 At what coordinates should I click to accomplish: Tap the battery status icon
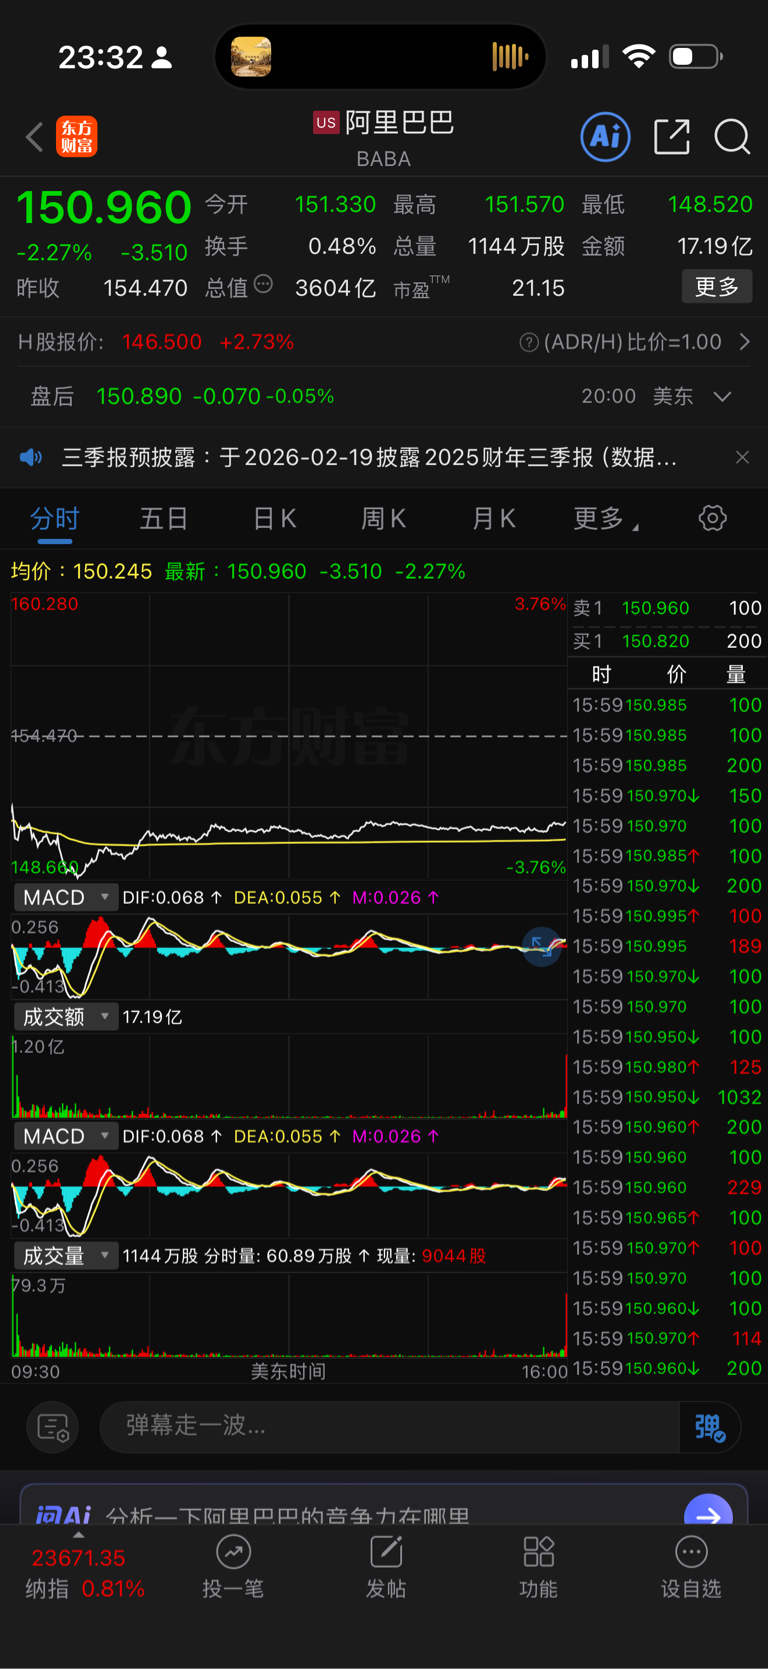pyautogui.click(x=696, y=57)
